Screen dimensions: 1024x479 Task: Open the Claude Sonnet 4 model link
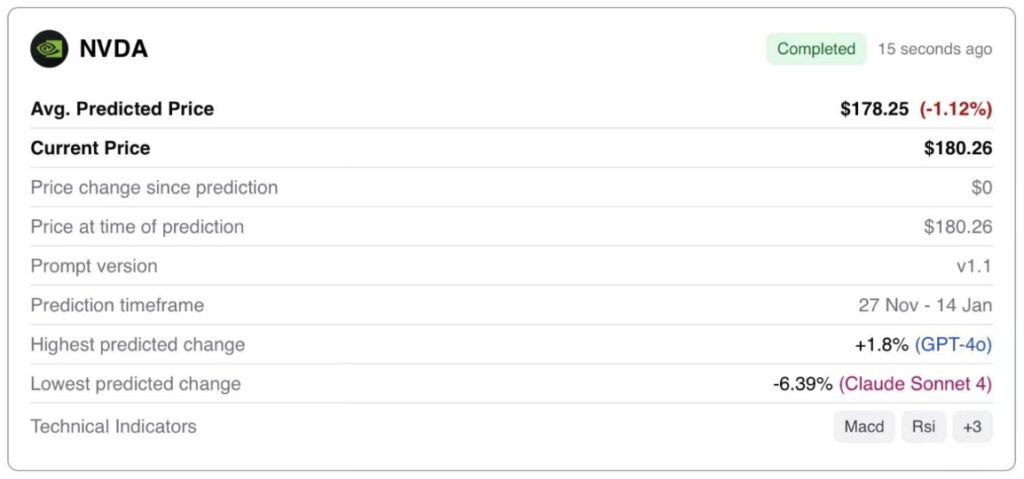[915, 384]
